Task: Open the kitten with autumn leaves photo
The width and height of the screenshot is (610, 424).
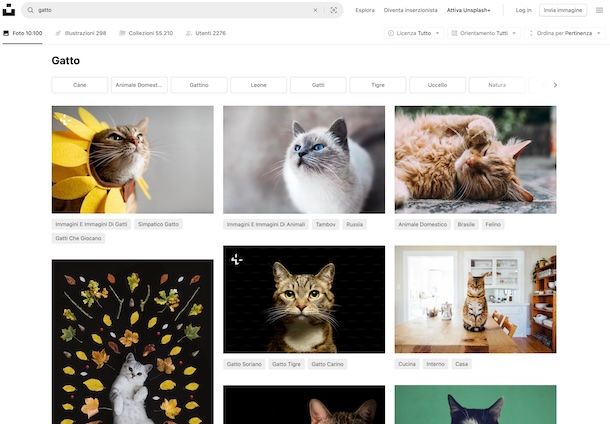Action: coord(133,342)
